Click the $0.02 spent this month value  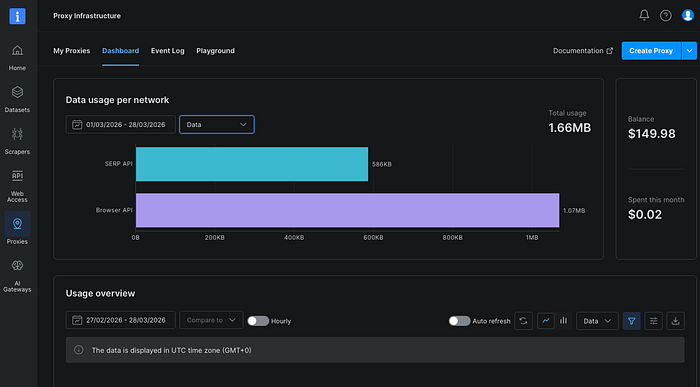tap(645, 214)
